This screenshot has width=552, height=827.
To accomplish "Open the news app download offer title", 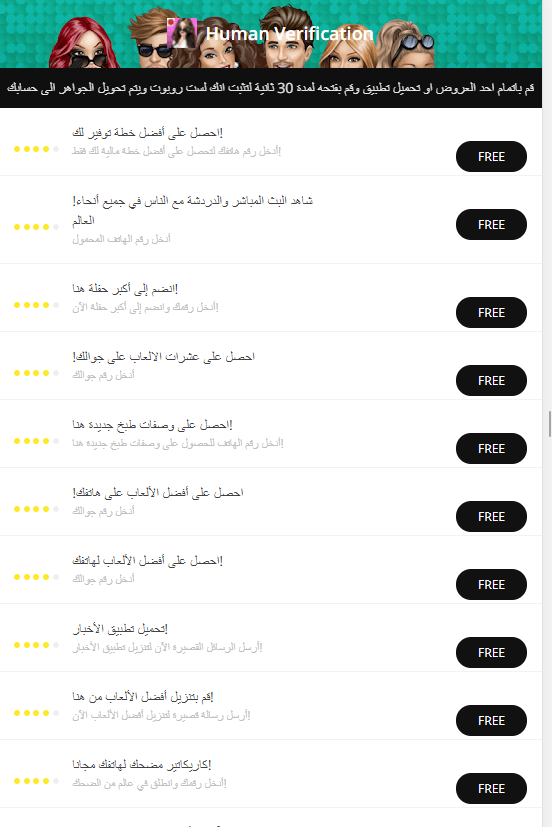I will [x=120, y=629].
